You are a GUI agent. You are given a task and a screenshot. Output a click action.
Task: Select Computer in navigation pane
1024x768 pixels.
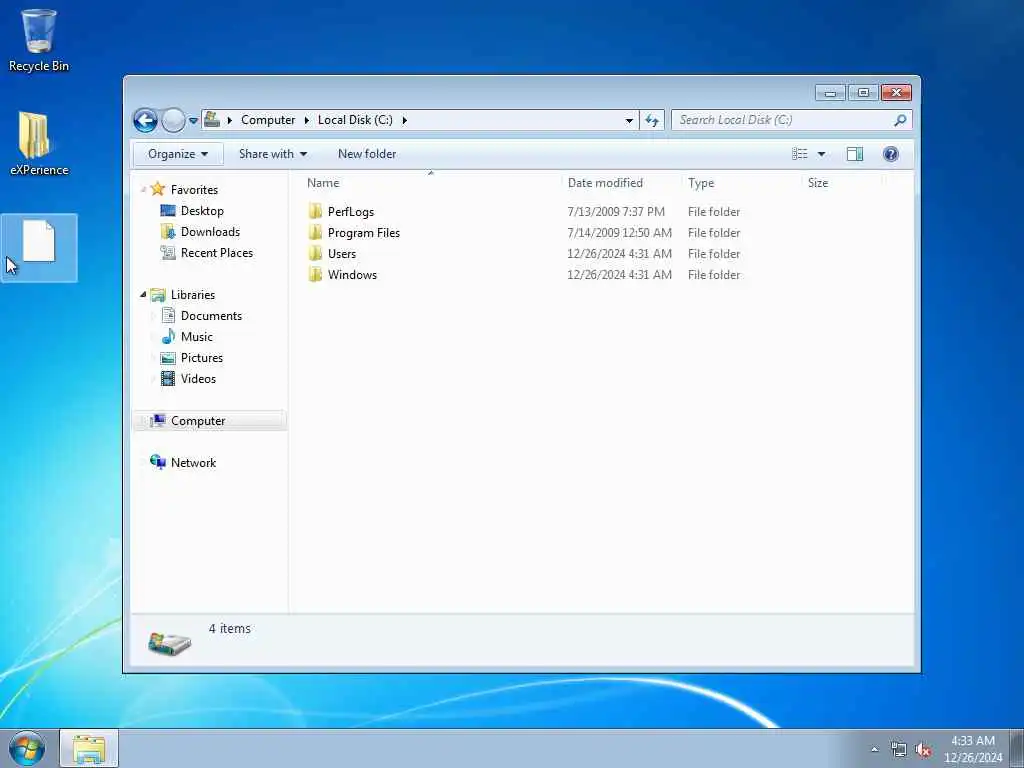tap(198, 421)
